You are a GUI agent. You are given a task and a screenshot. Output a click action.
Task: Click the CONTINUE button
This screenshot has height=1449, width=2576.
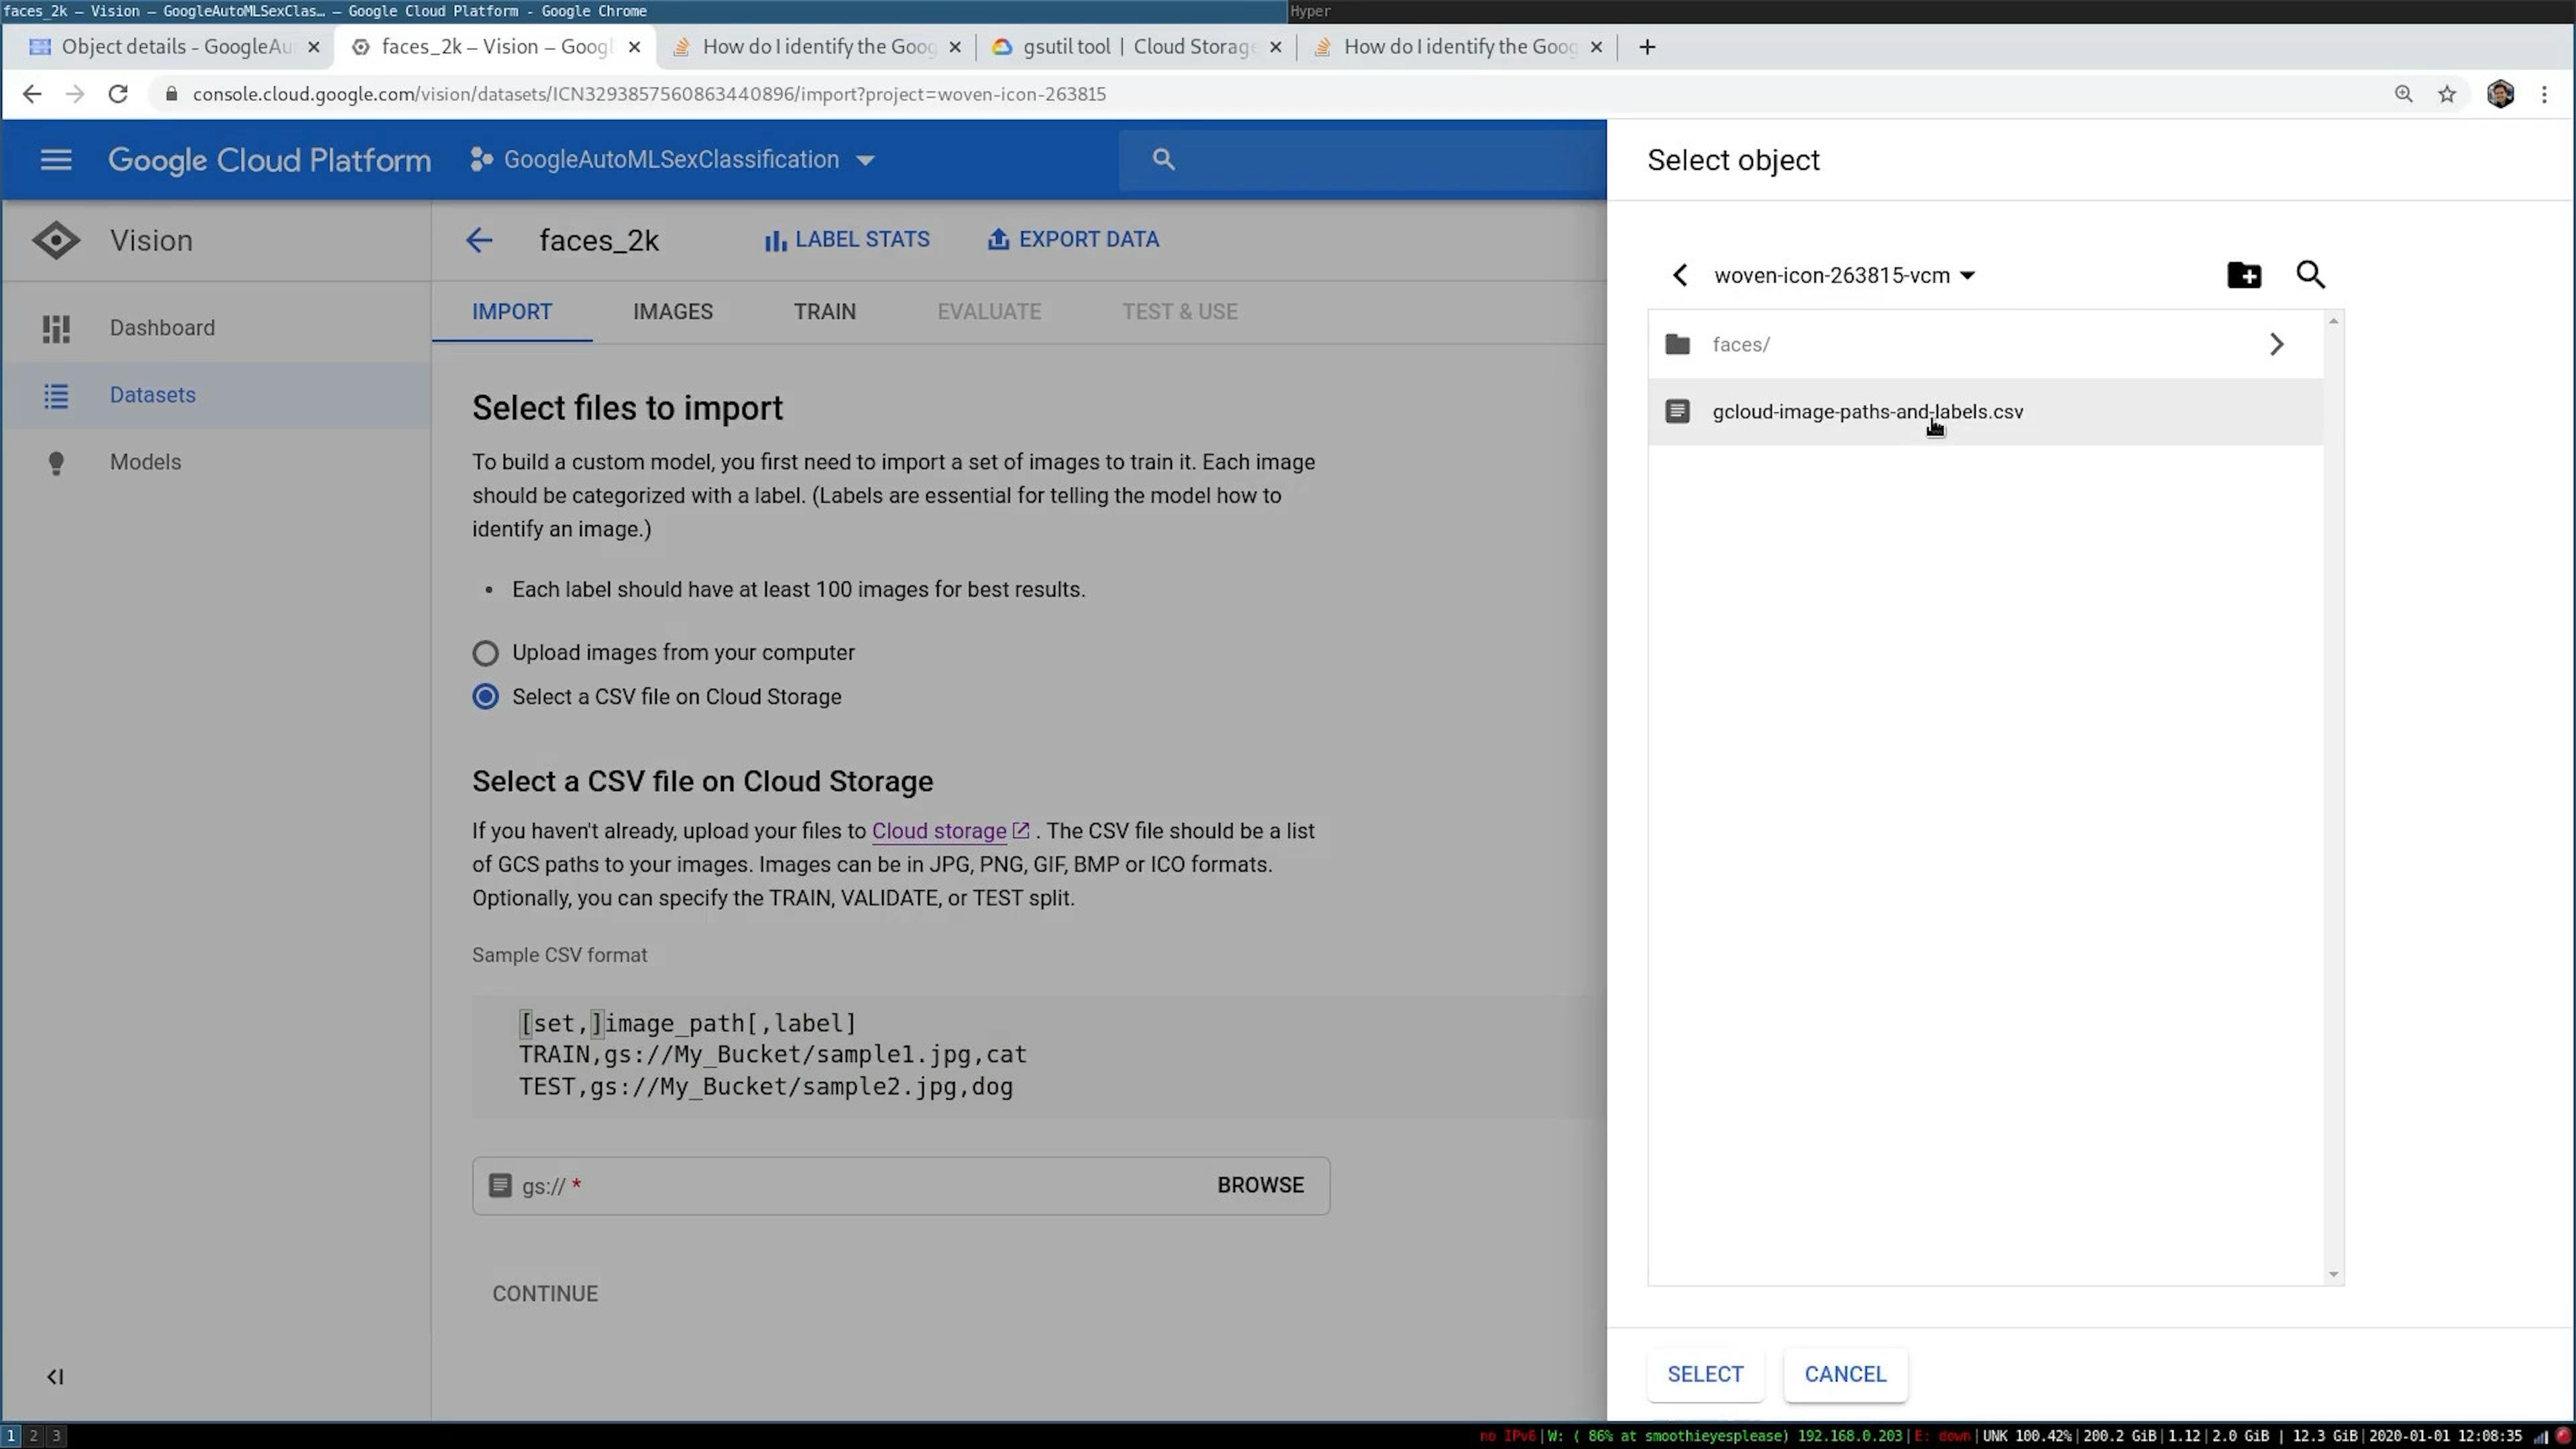(545, 1294)
